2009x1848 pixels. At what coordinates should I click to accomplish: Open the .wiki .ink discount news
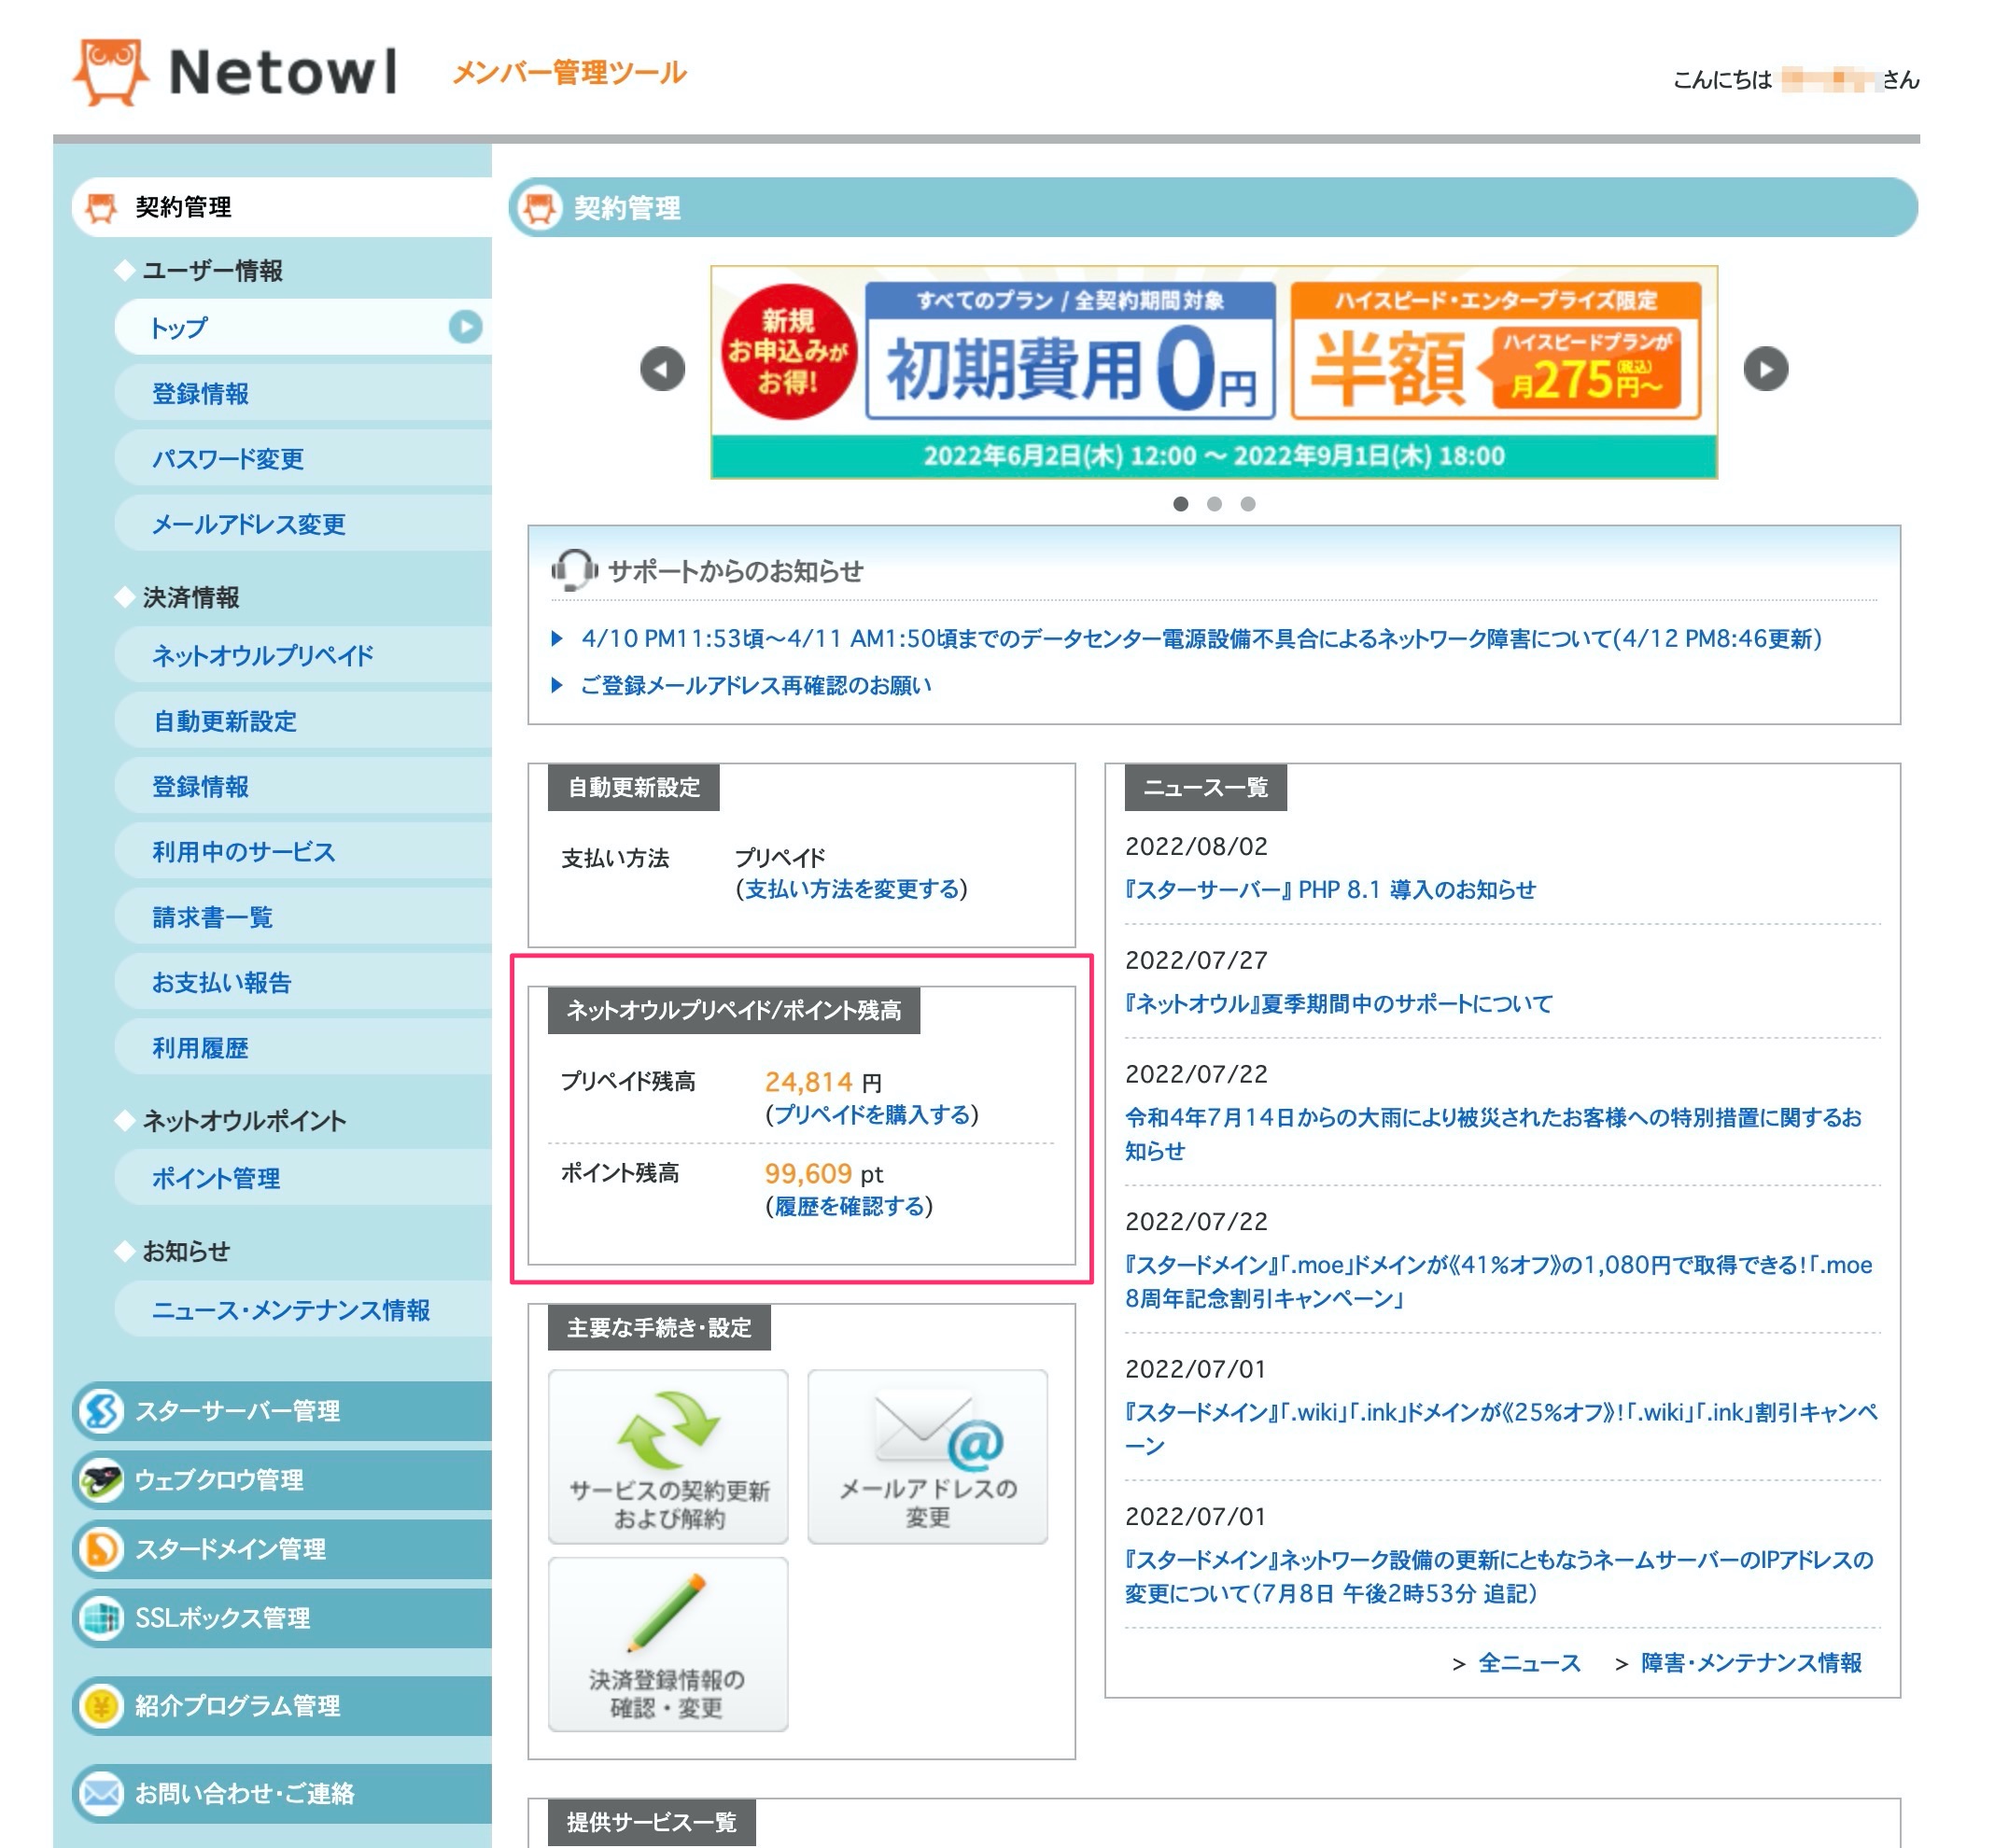[1501, 1429]
